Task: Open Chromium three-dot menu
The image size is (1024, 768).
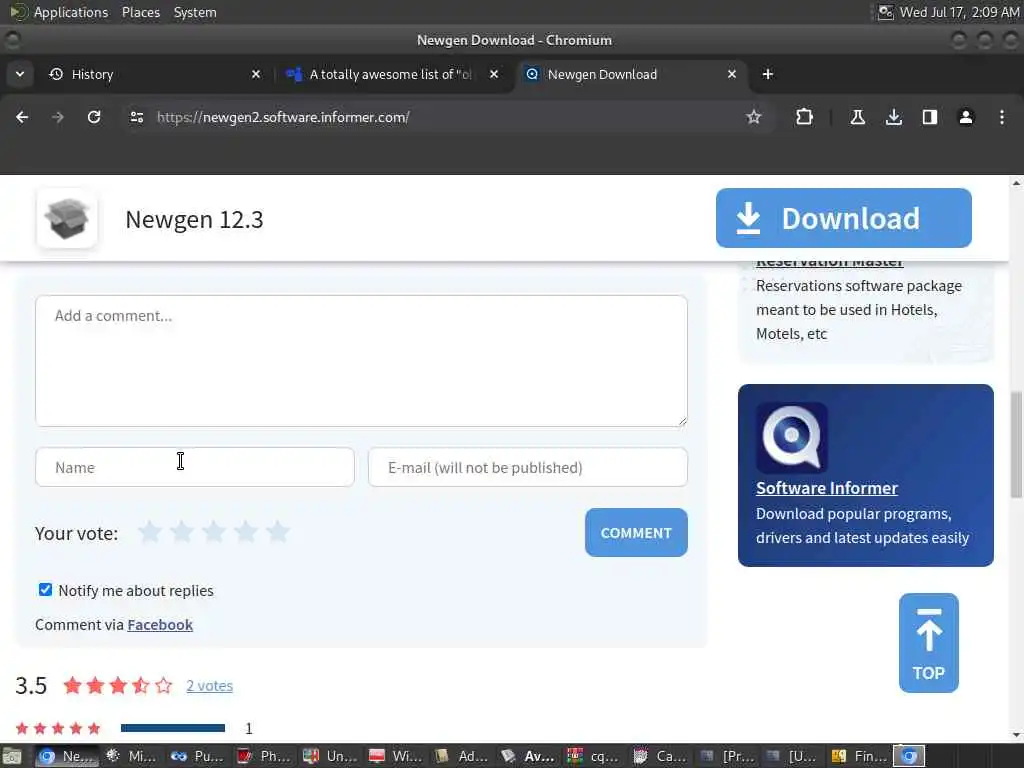Action: (x=1002, y=117)
